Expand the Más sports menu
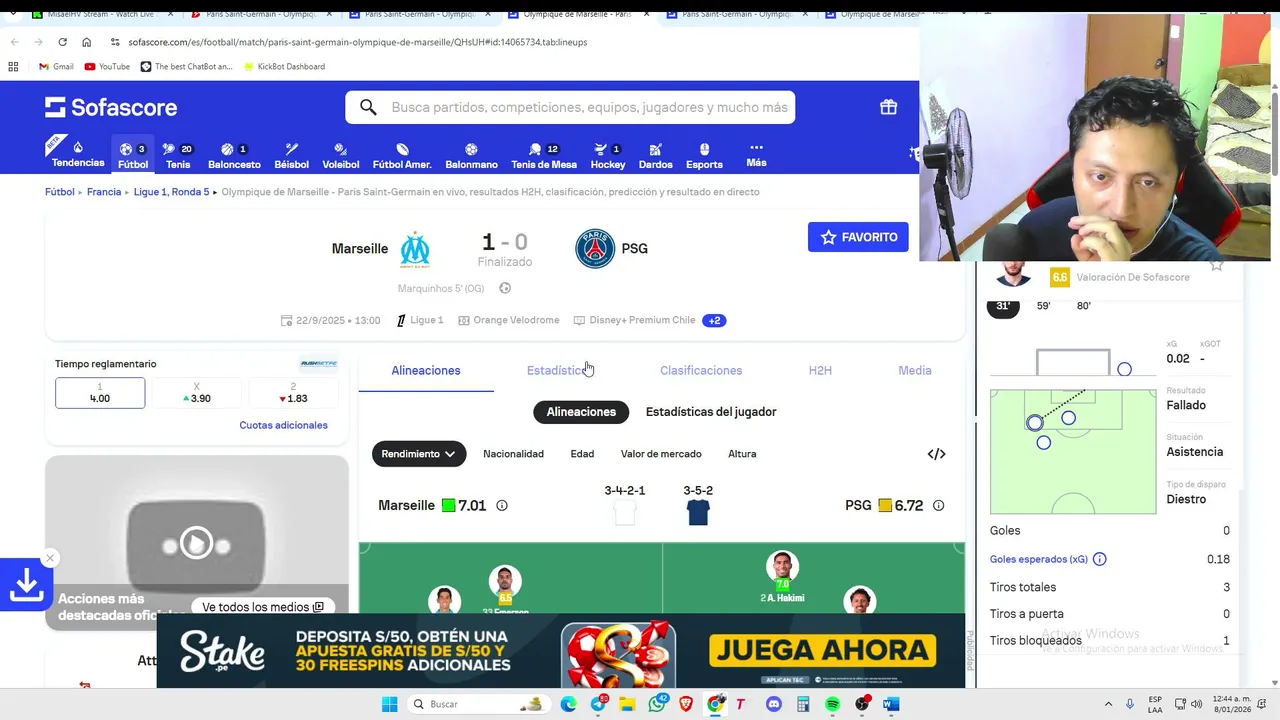This screenshot has height=720, width=1280. point(756,154)
